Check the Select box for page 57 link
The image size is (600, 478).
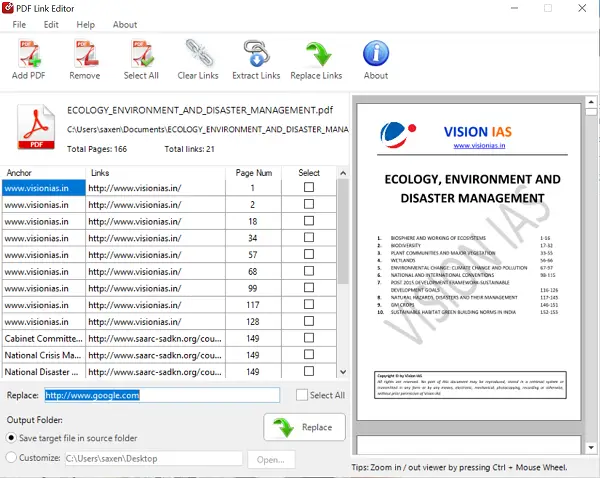(309, 254)
